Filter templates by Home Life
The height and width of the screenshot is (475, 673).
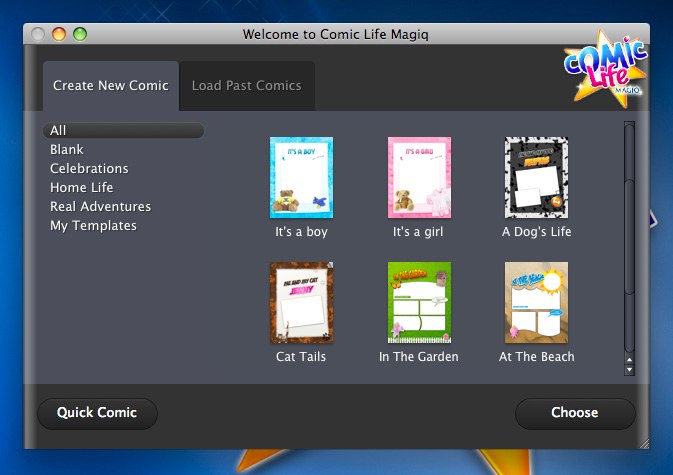click(x=82, y=188)
